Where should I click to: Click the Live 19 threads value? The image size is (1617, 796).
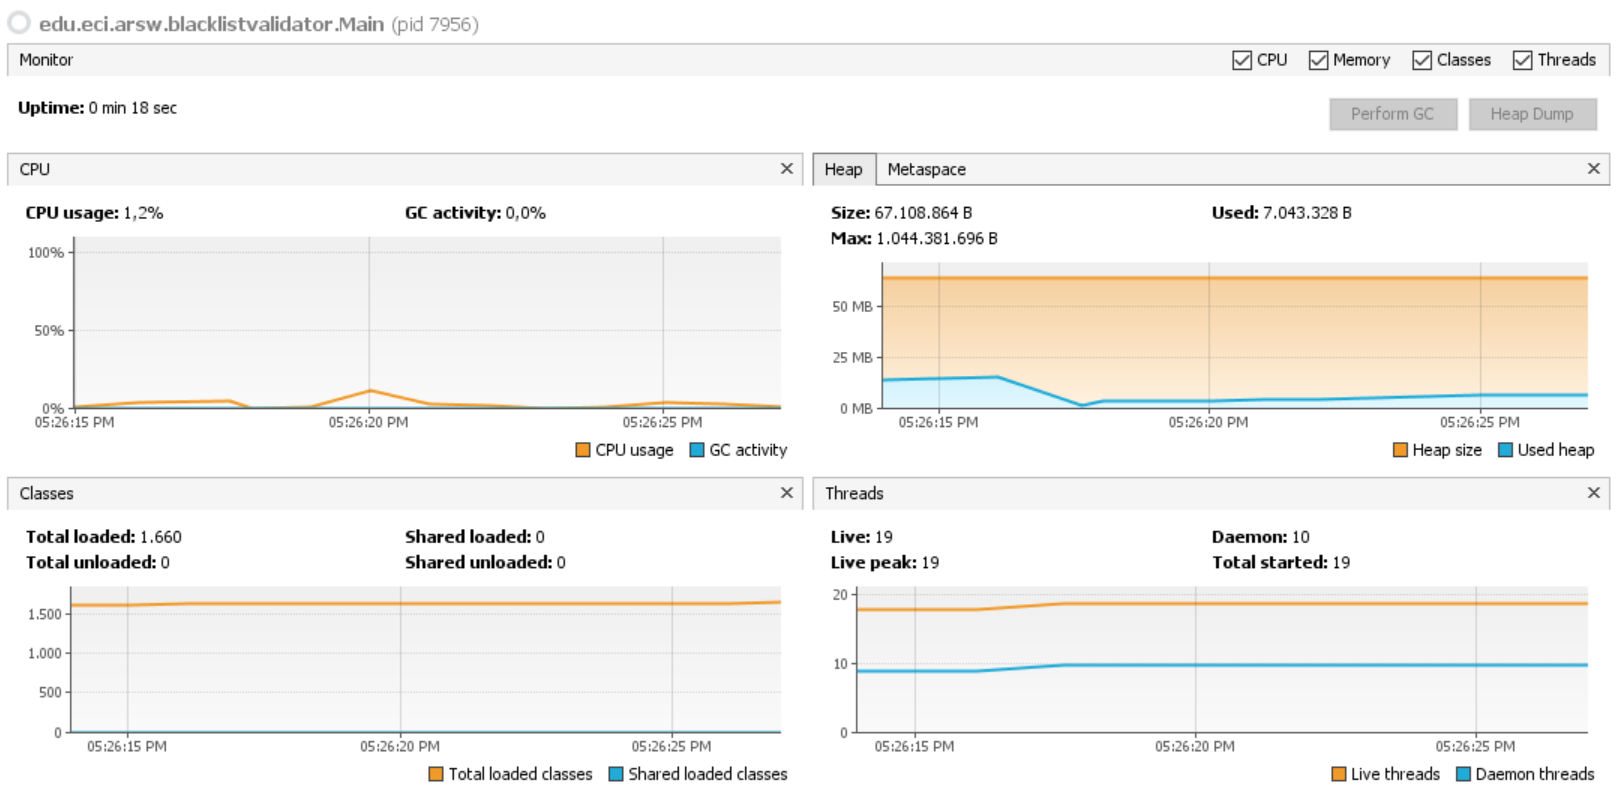tap(884, 537)
